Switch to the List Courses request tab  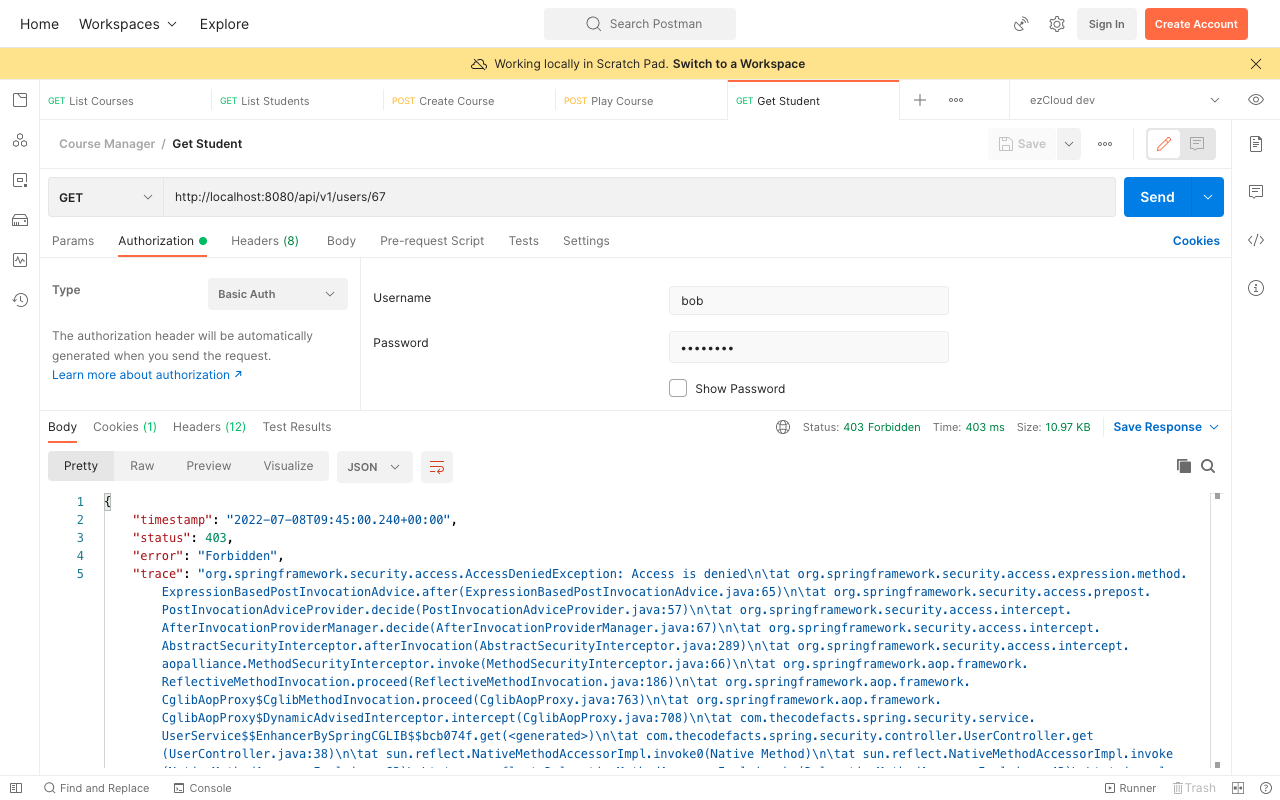click(126, 100)
